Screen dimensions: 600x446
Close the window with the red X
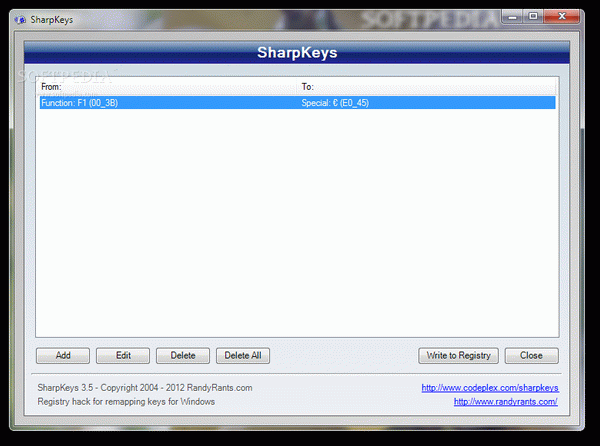[x=562, y=16]
